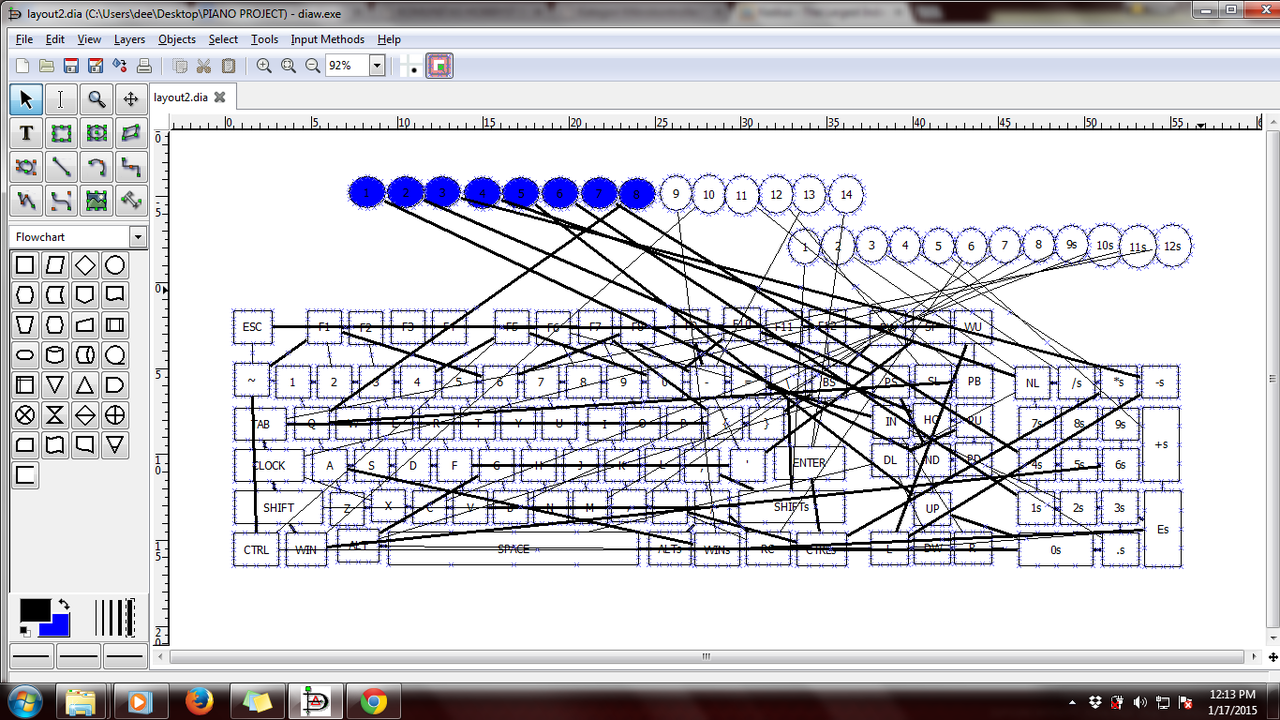Click the line width selector bars
Image resolution: width=1280 pixels, height=720 pixels.
tap(116, 617)
